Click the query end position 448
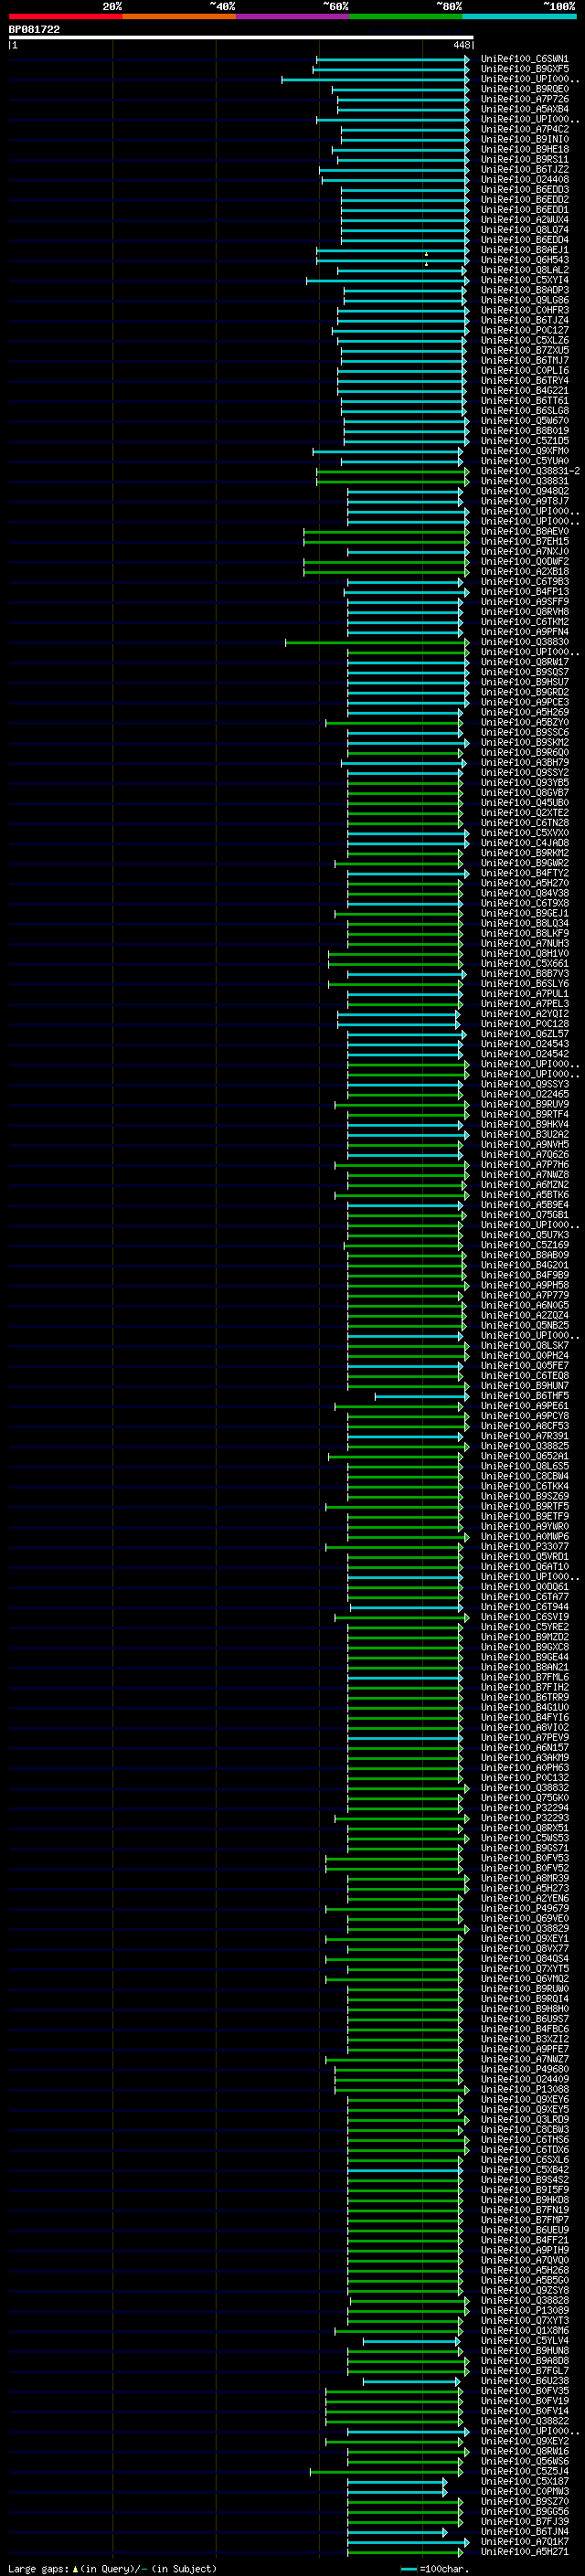Viewport: 585px width, 2576px height. tap(461, 45)
